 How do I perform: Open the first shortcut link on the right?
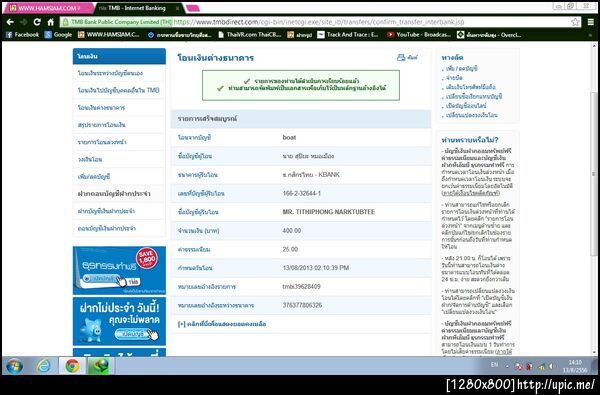[x=461, y=69]
